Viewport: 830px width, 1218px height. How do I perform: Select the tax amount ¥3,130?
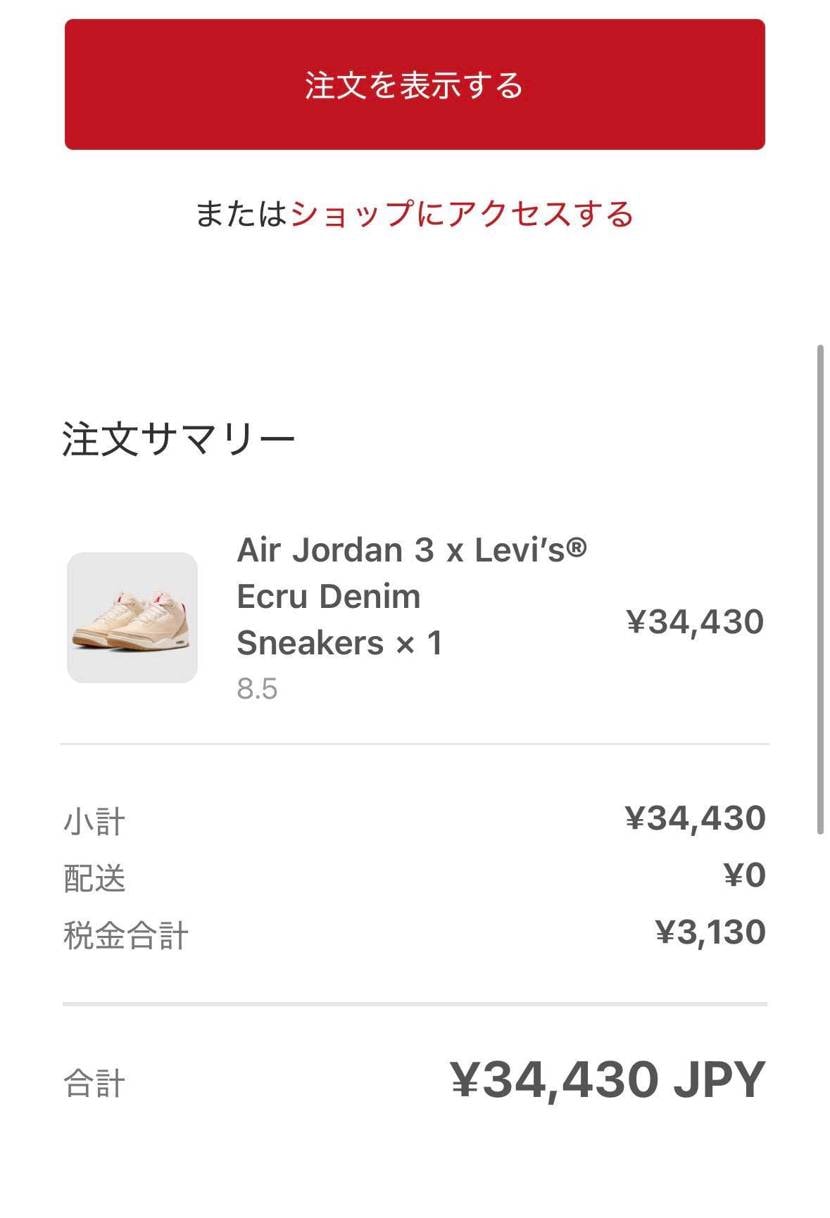710,932
